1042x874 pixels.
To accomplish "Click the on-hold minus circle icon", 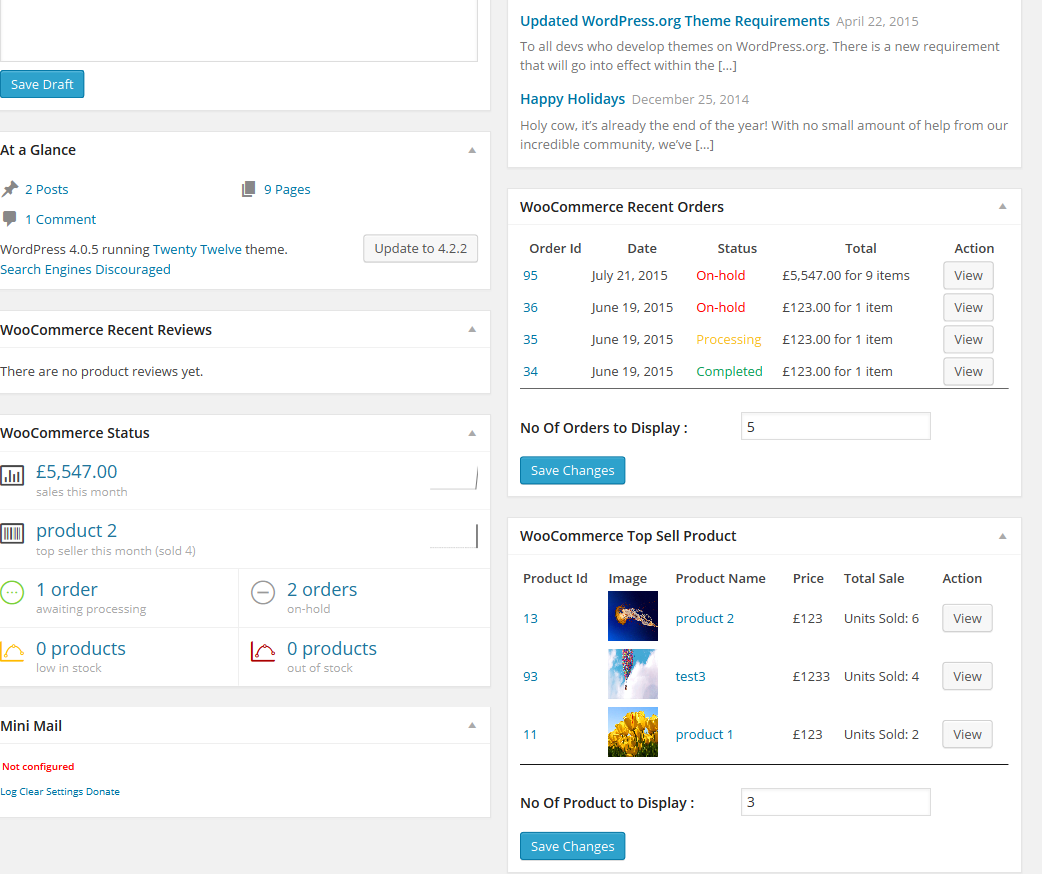I will coord(262,592).
